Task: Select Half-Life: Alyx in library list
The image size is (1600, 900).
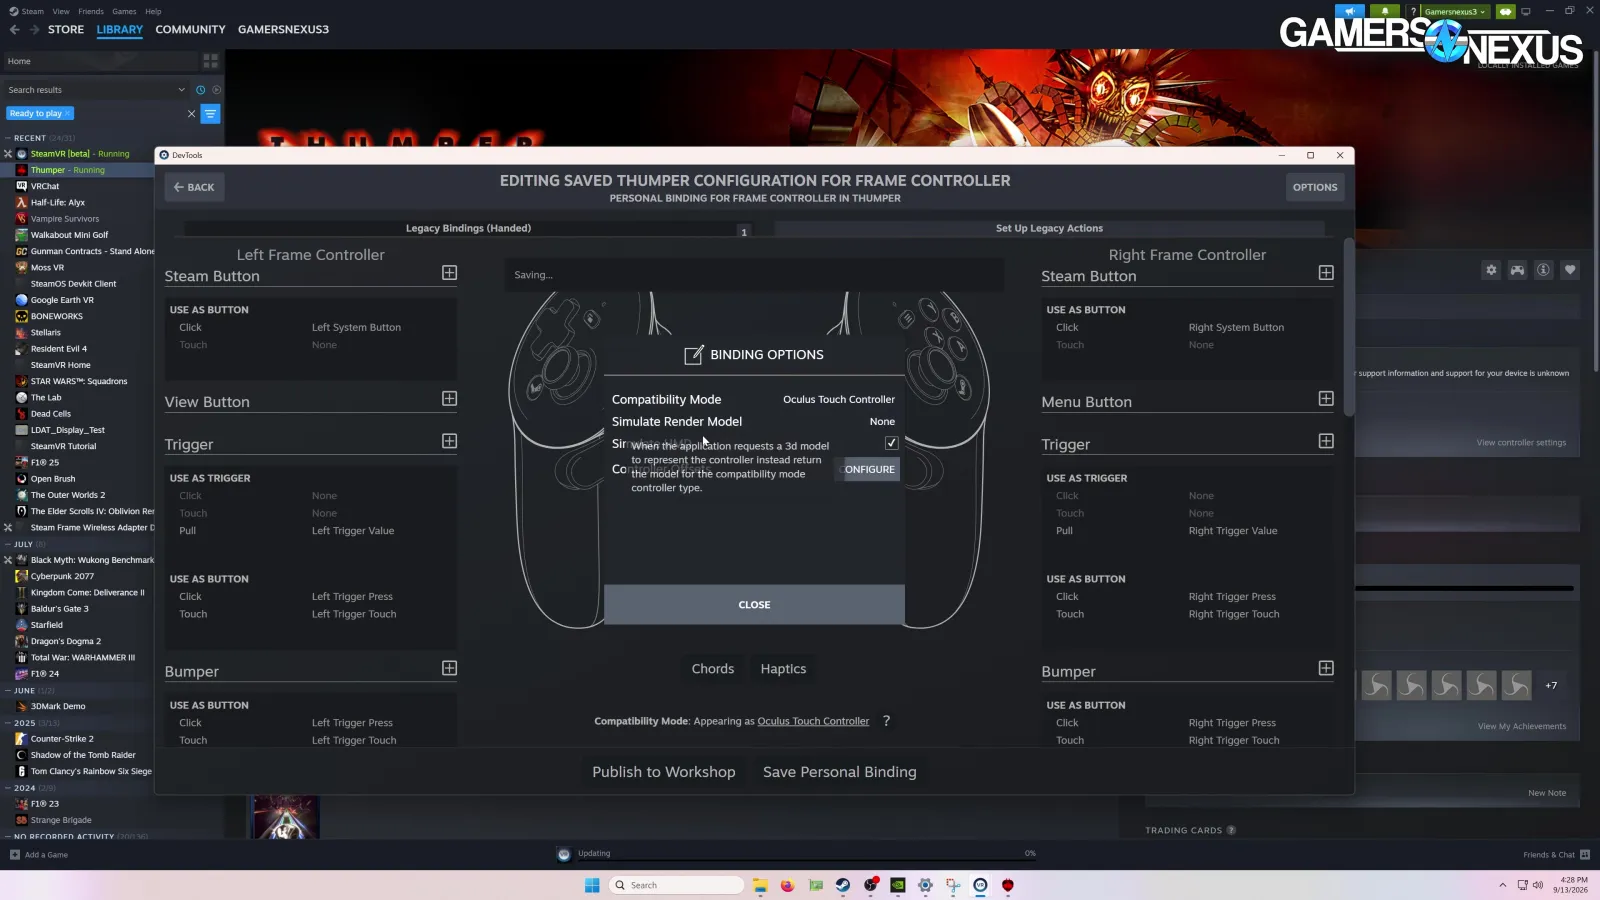Action: click(58, 203)
